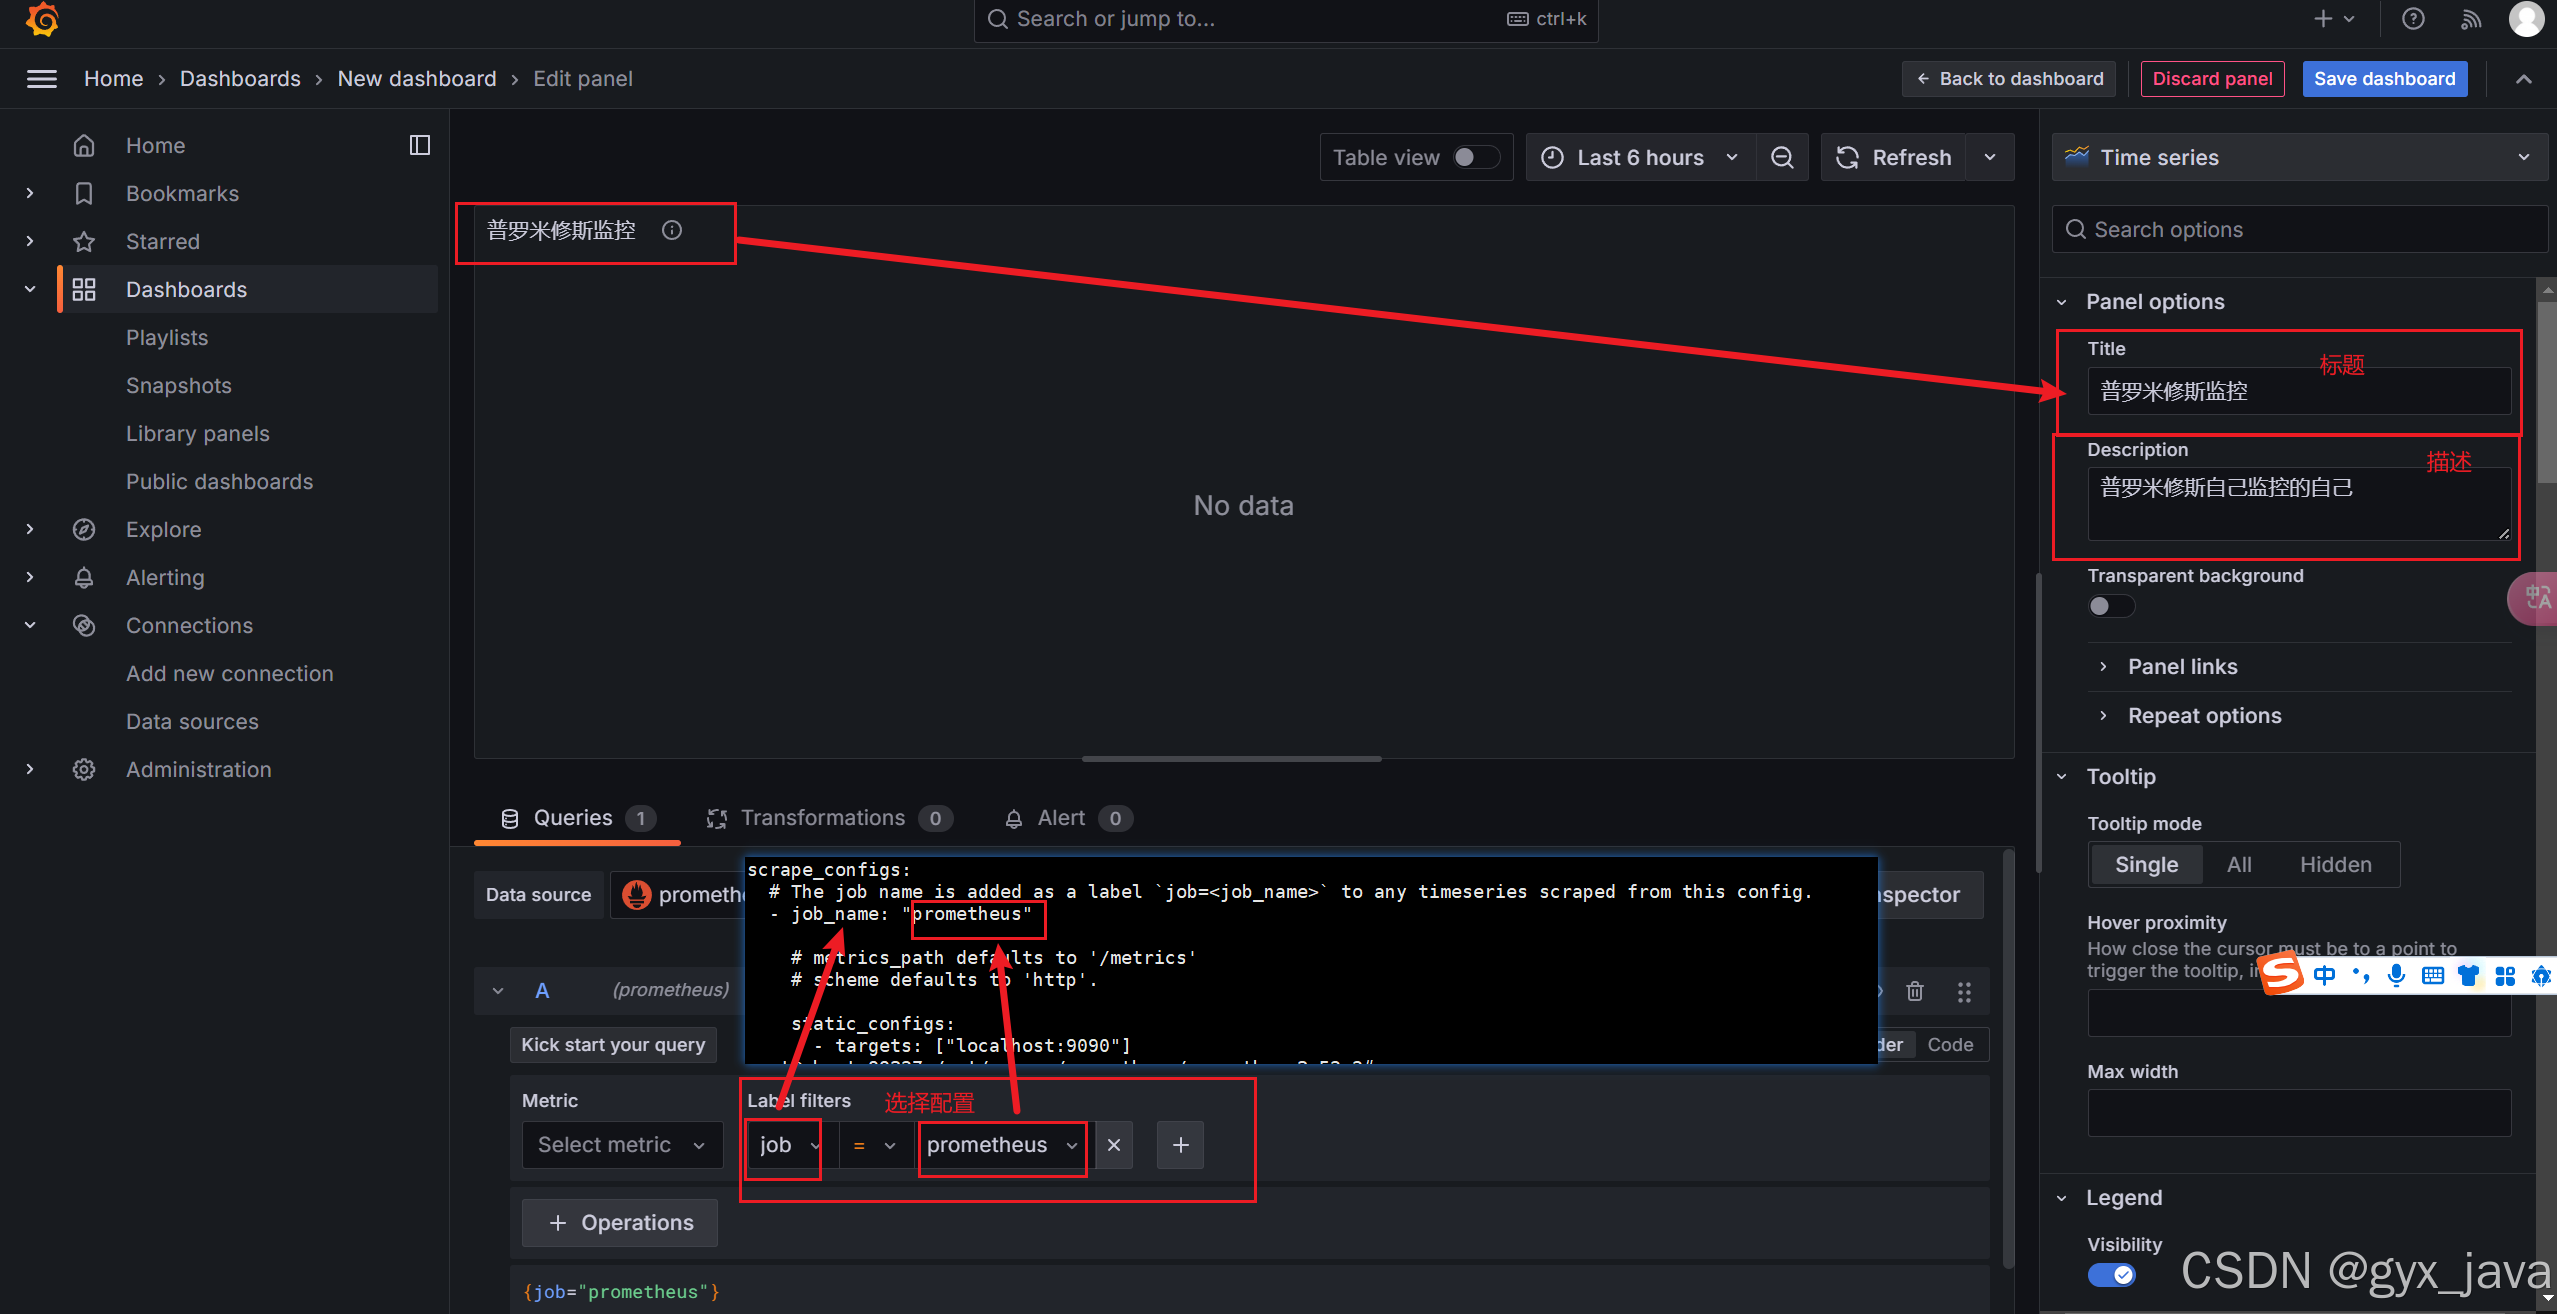Enable Transparent background switch
Image resolution: width=2557 pixels, height=1314 pixels.
pyautogui.click(x=2110, y=606)
